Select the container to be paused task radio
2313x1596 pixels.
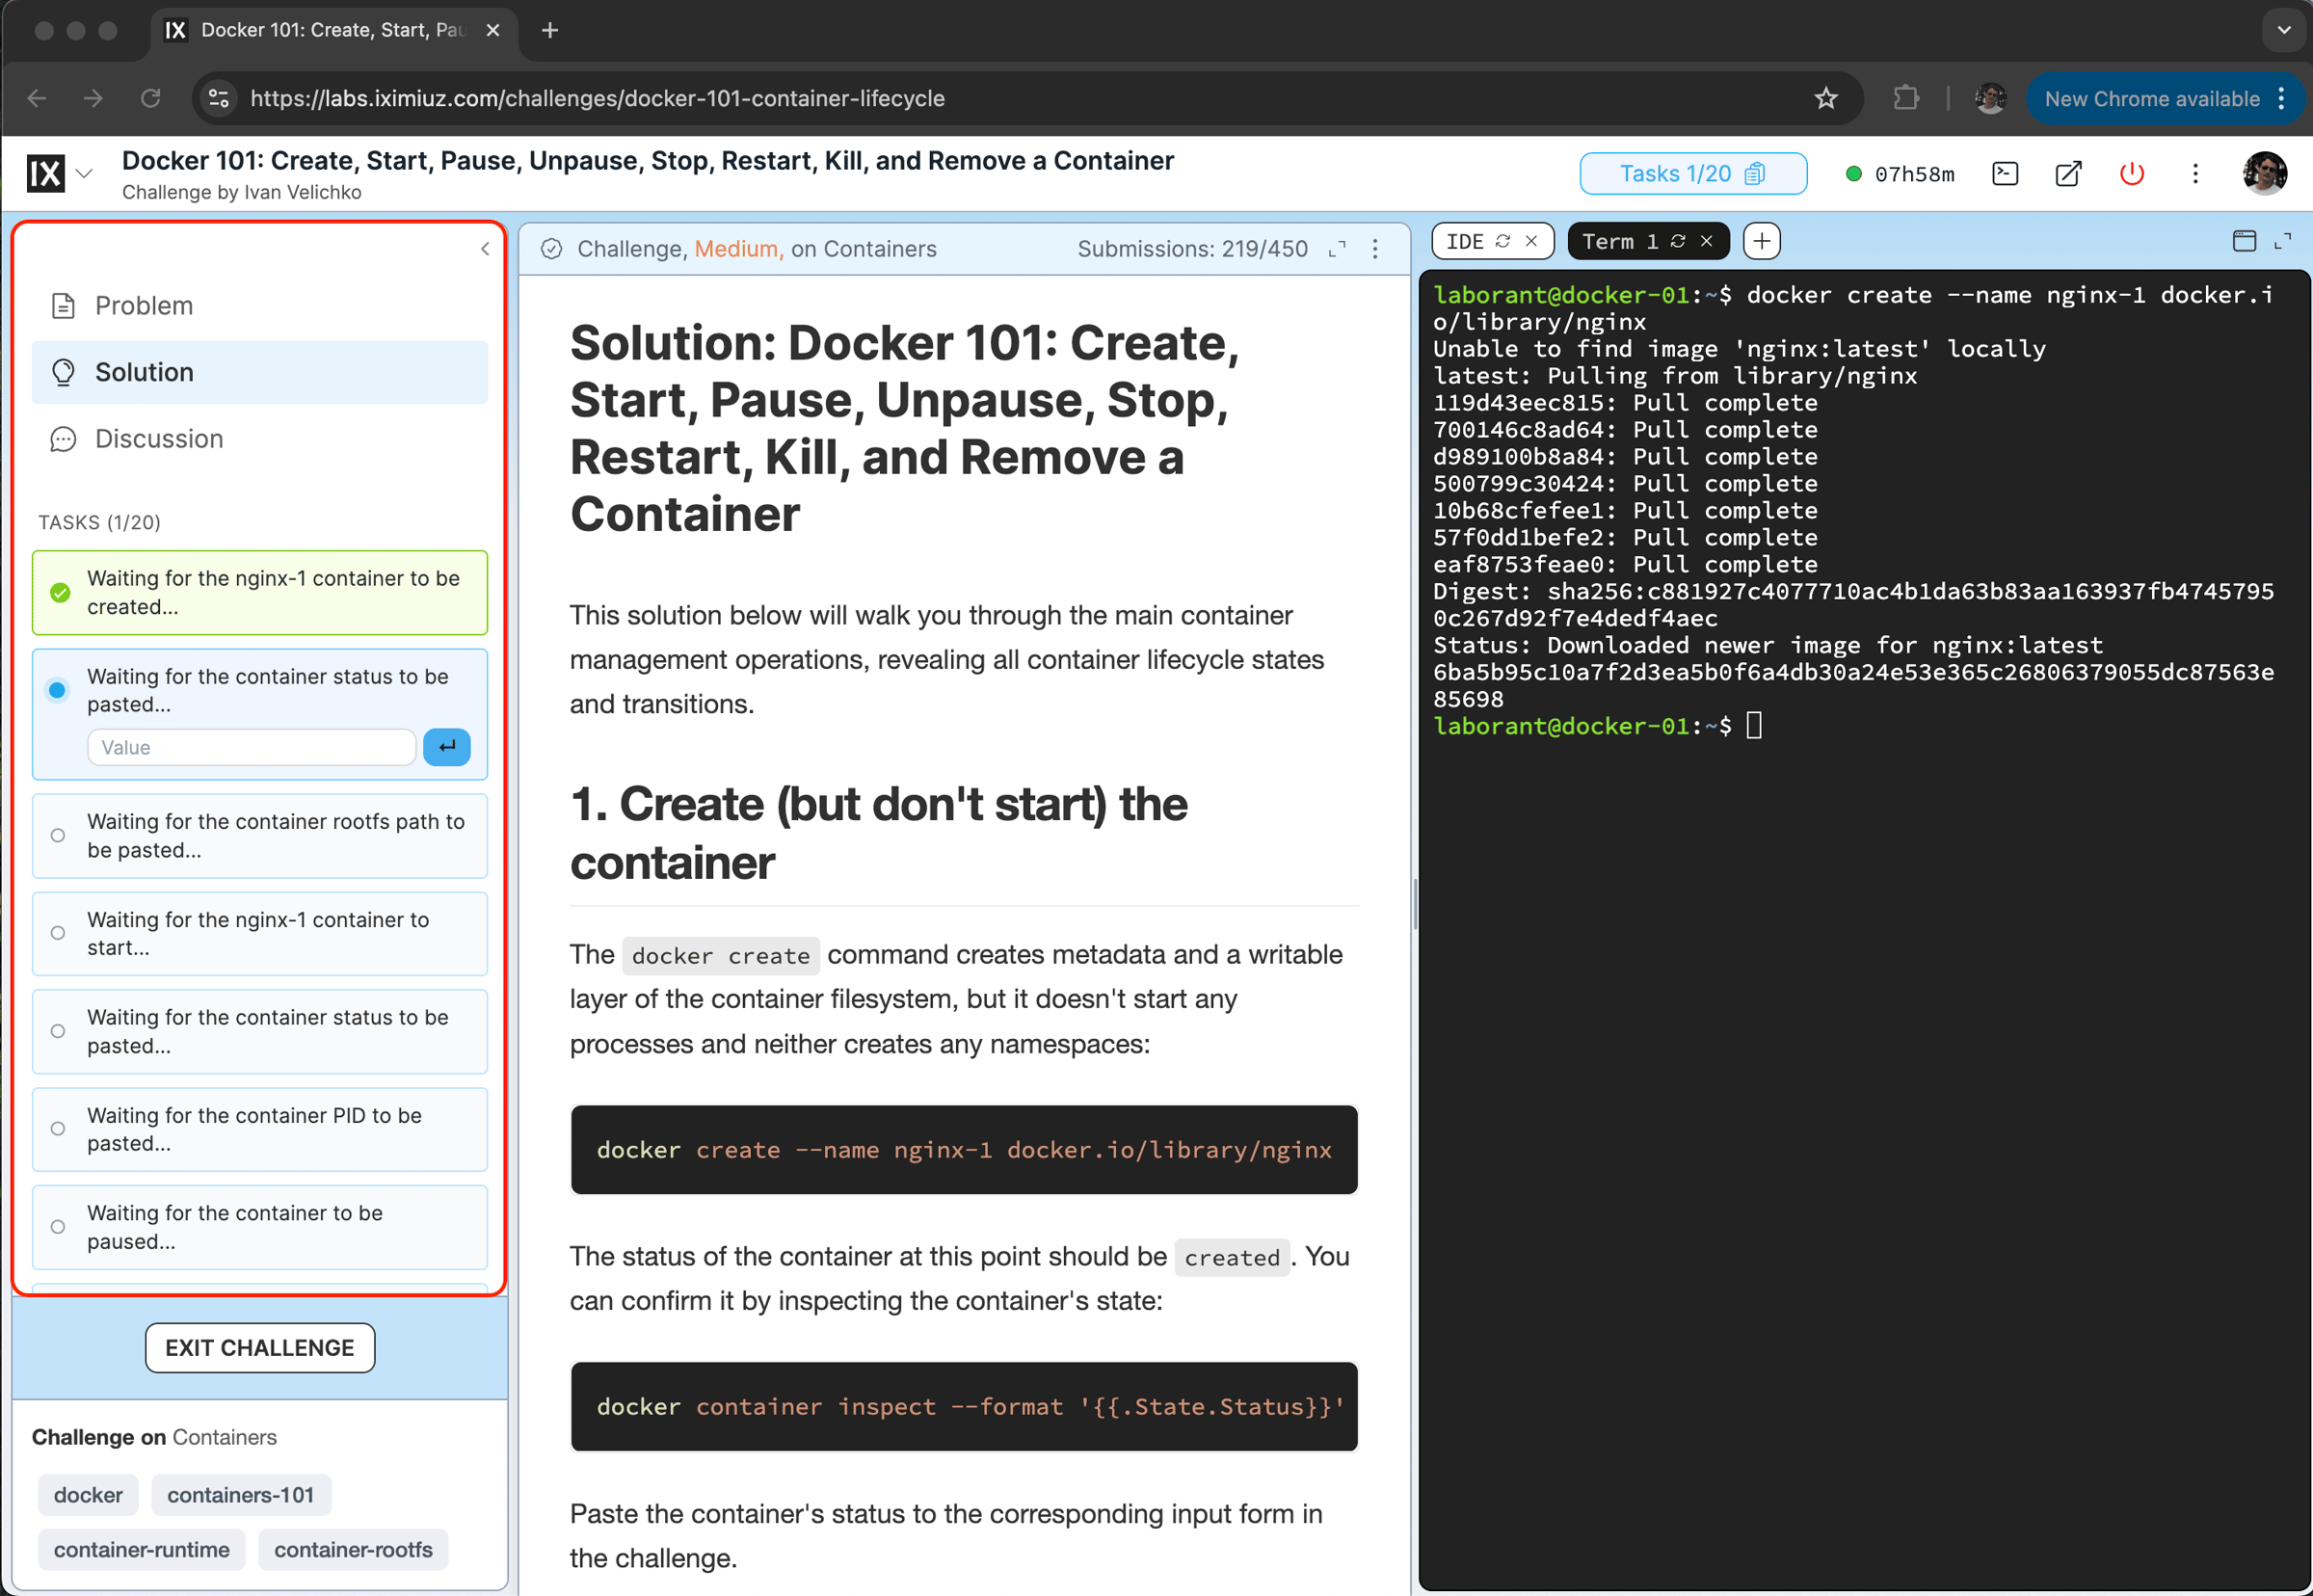[x=58, y=1226]
